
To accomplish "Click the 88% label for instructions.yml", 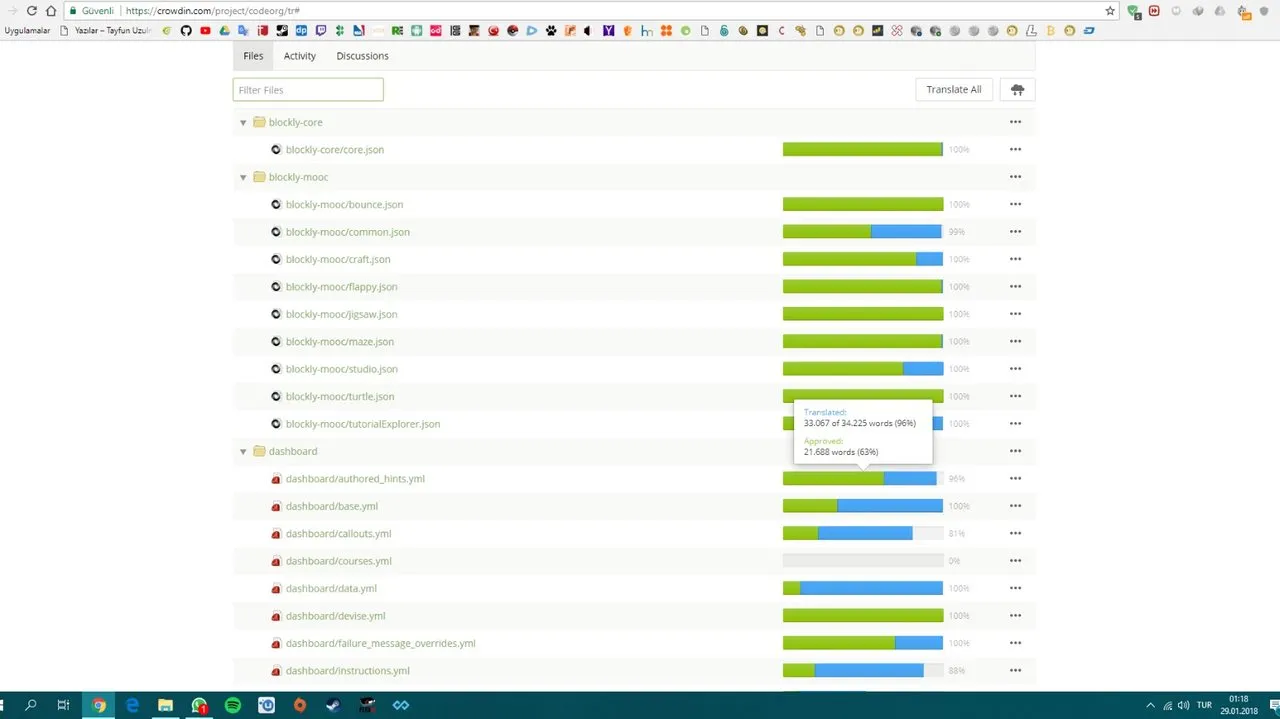I will click(957, 671).
